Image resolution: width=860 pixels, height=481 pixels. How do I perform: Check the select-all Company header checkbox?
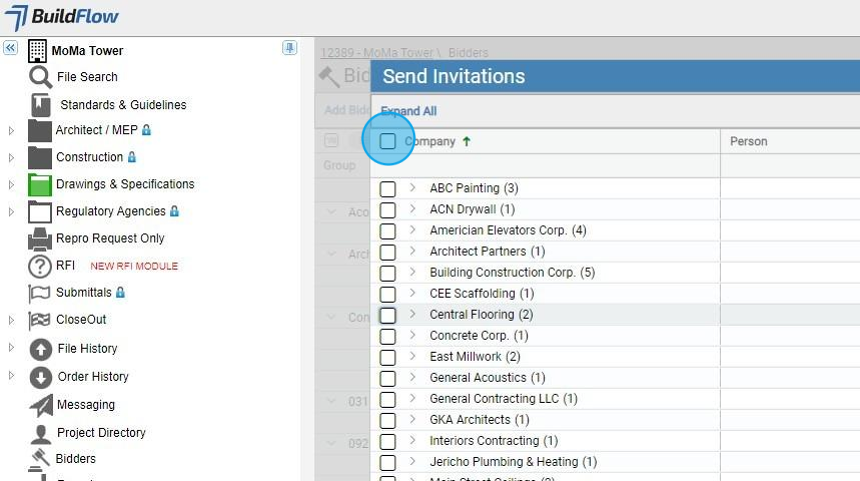click(388, 141)
